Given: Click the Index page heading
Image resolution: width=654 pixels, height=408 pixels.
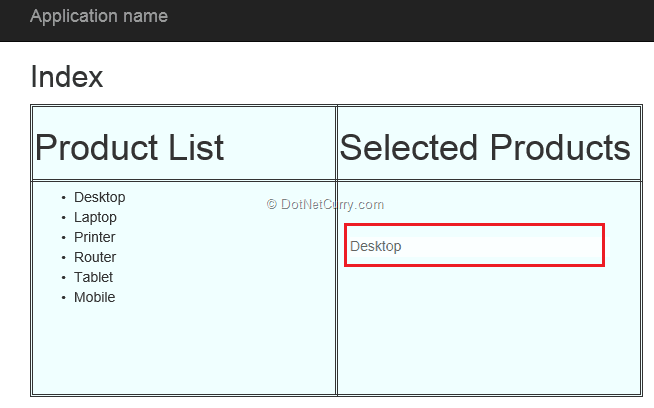Looking at the screenshot, I should [x=66, y=77].
